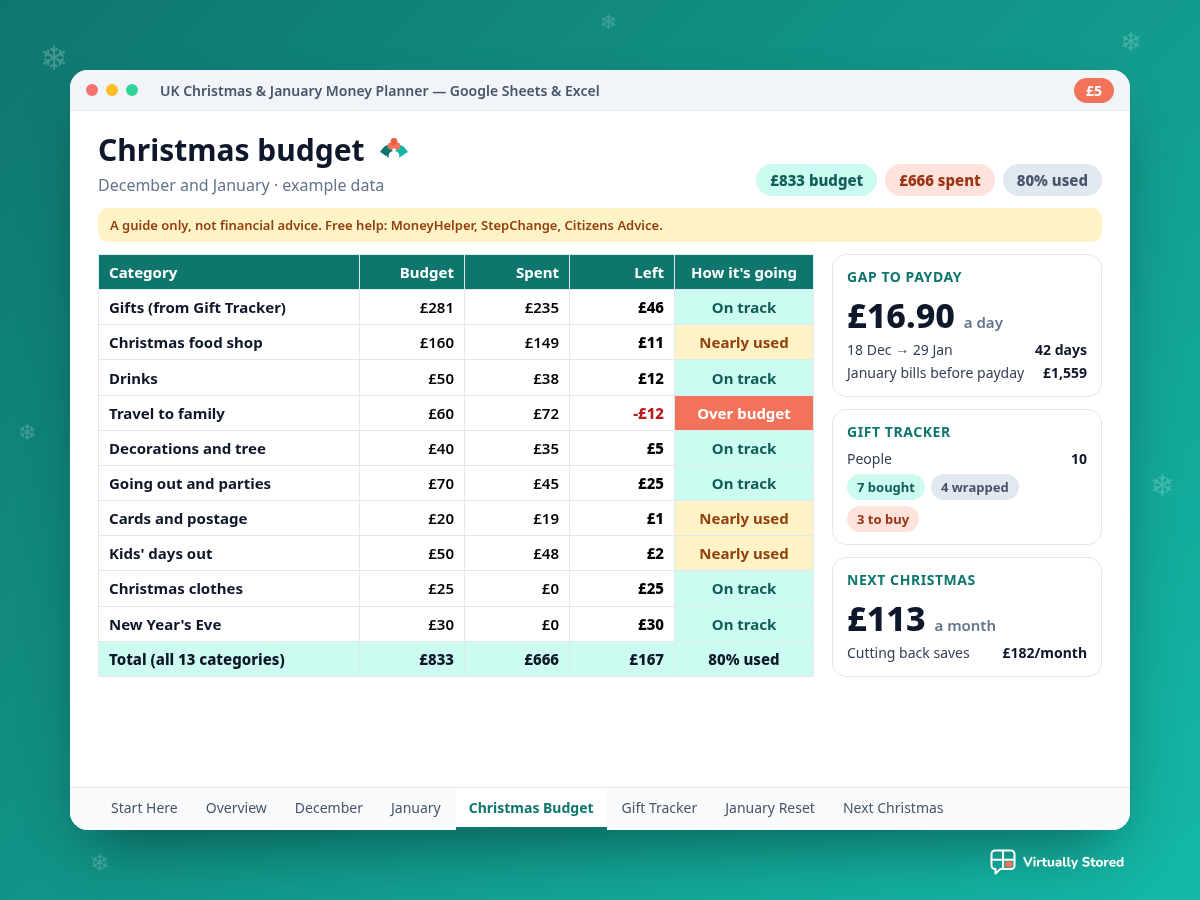Click the How it's going header

tap(744, 272)
